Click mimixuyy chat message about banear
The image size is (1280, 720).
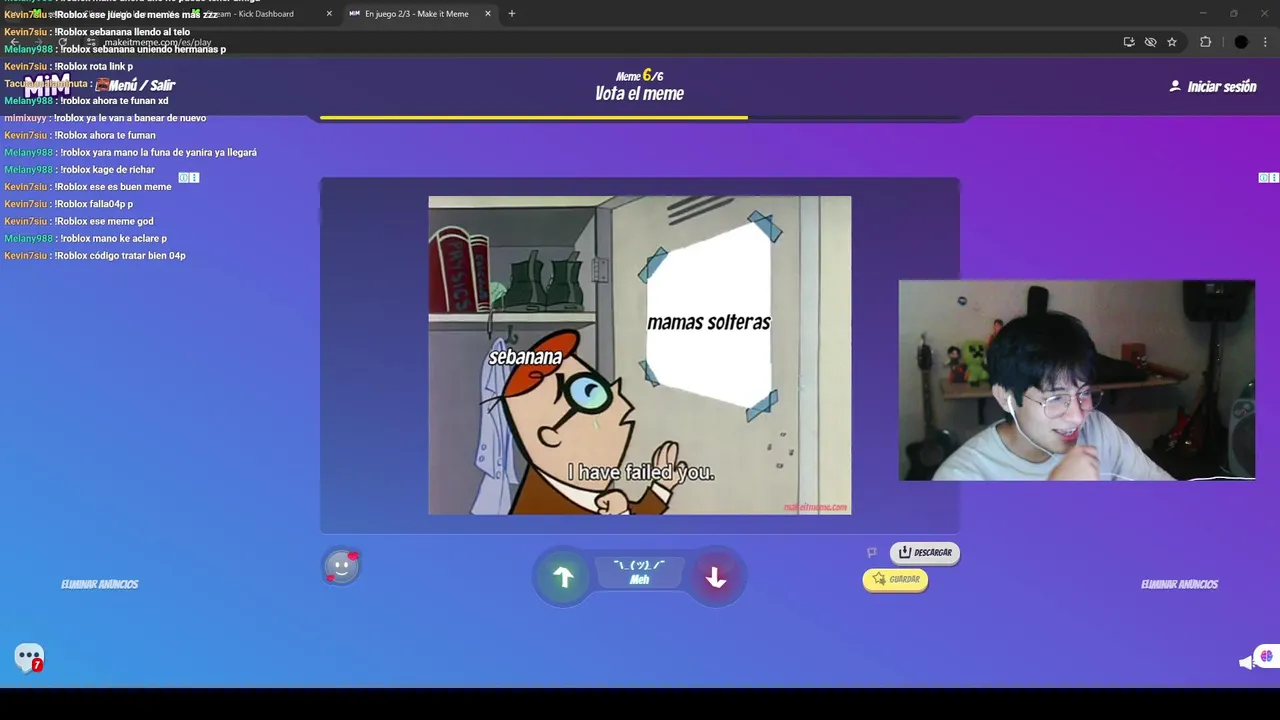(x=105, y=118)
